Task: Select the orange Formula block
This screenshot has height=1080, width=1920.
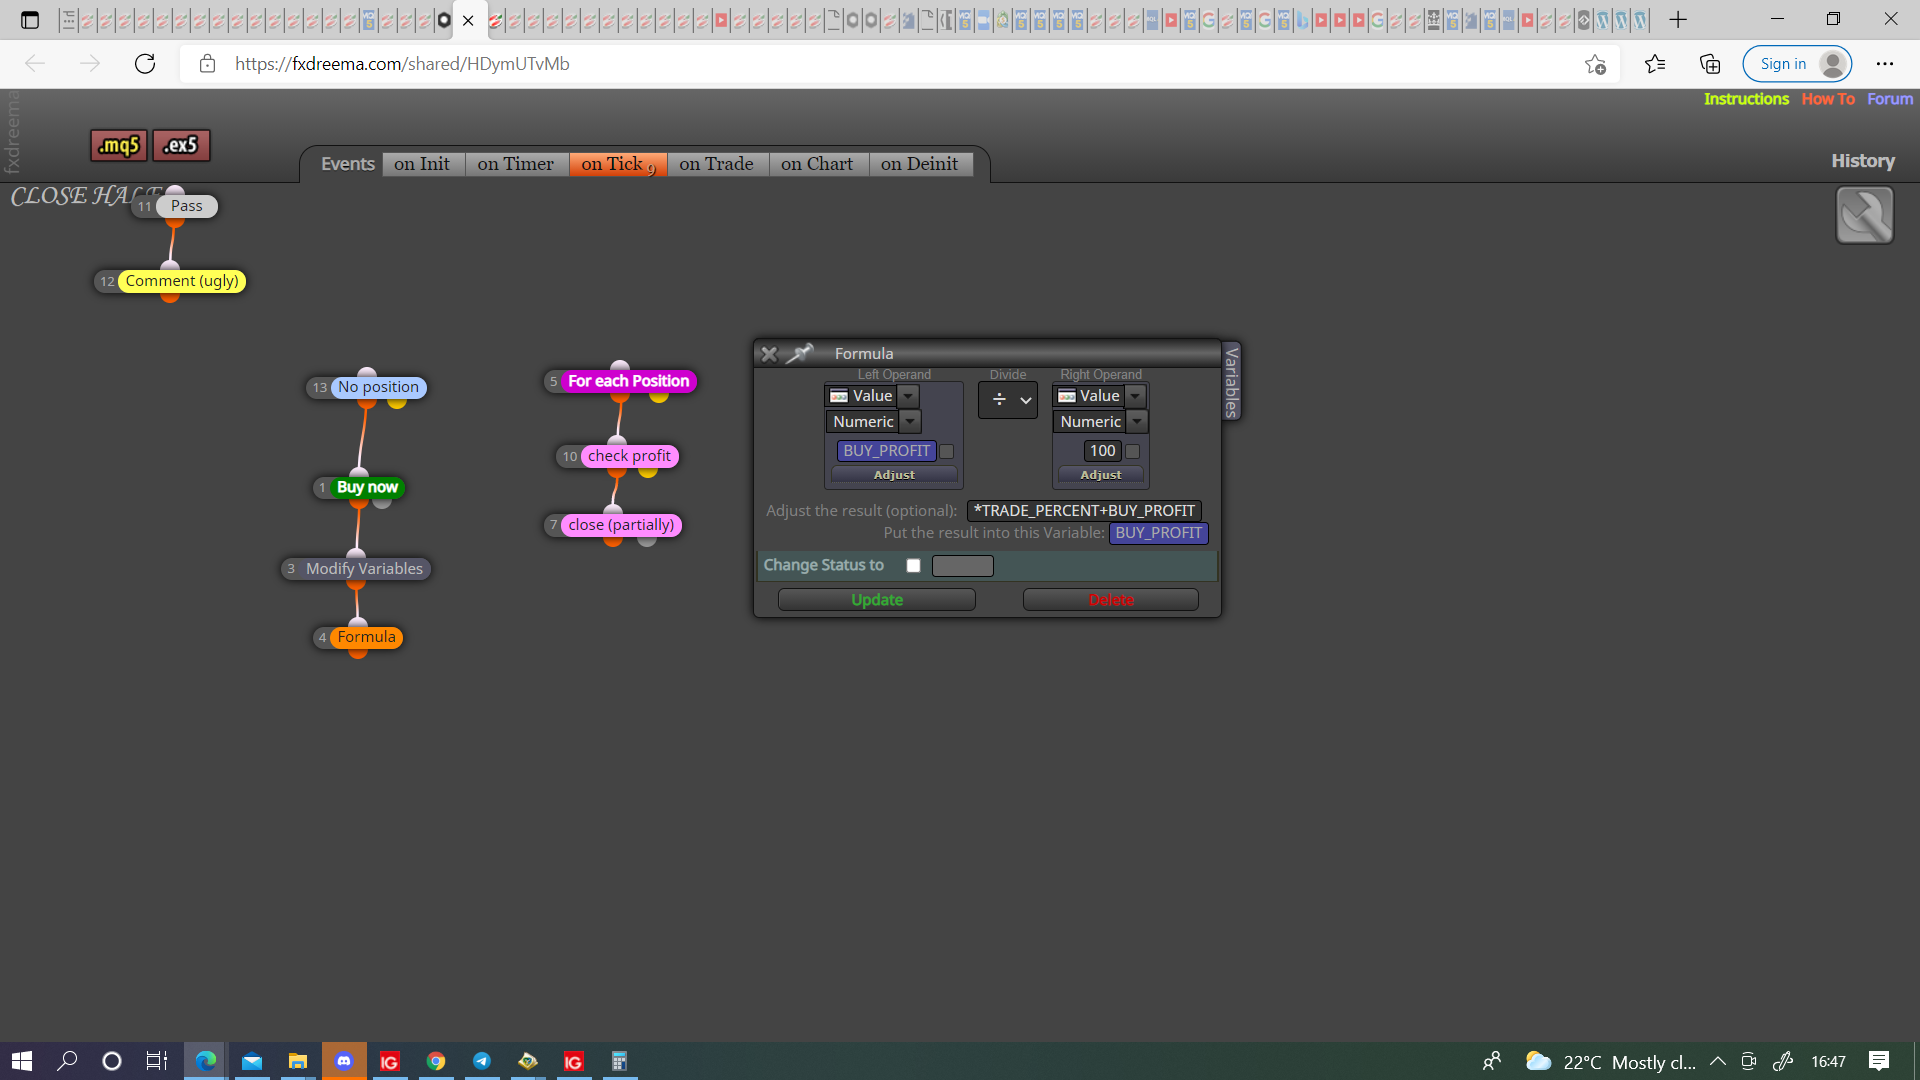Action: pos(366,637)
